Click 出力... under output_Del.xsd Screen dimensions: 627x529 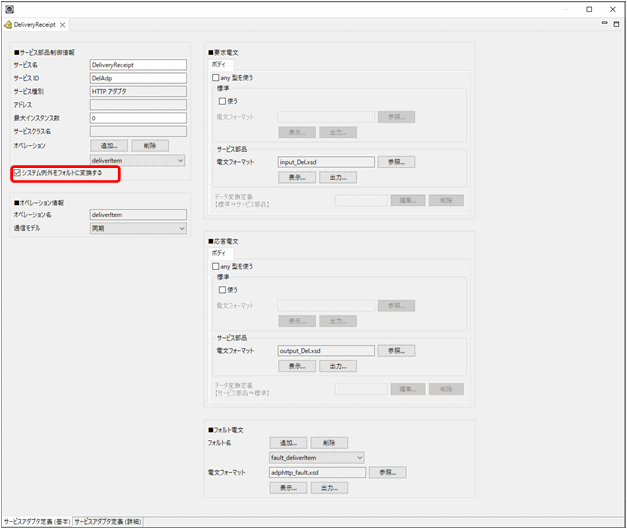coord(337,367)
